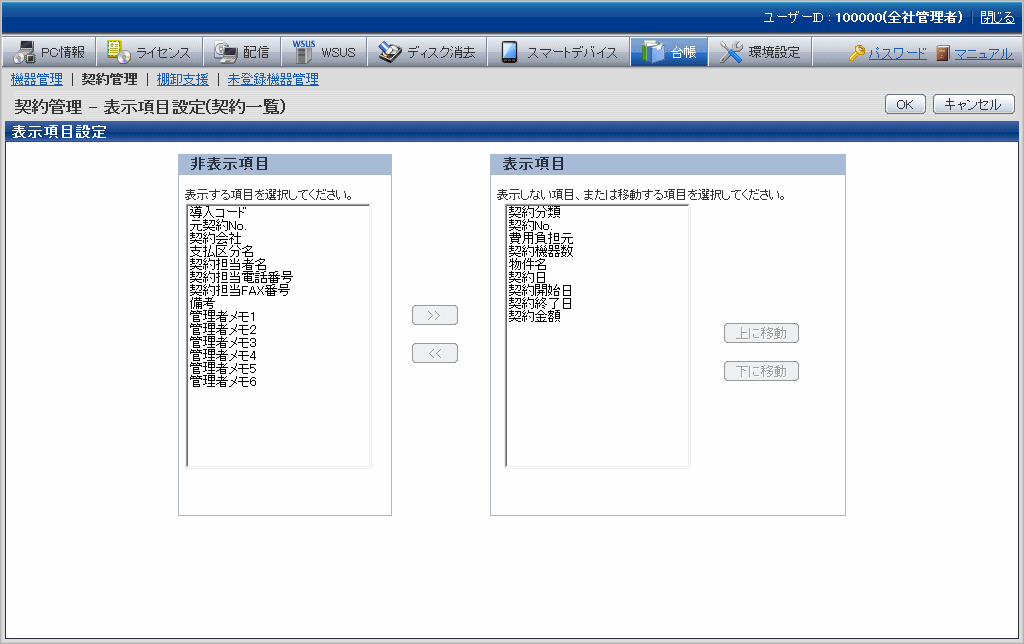Viewport: 1024px width, 644px height.
Task: Open the マニュアル link
Action: pos(984,54)
